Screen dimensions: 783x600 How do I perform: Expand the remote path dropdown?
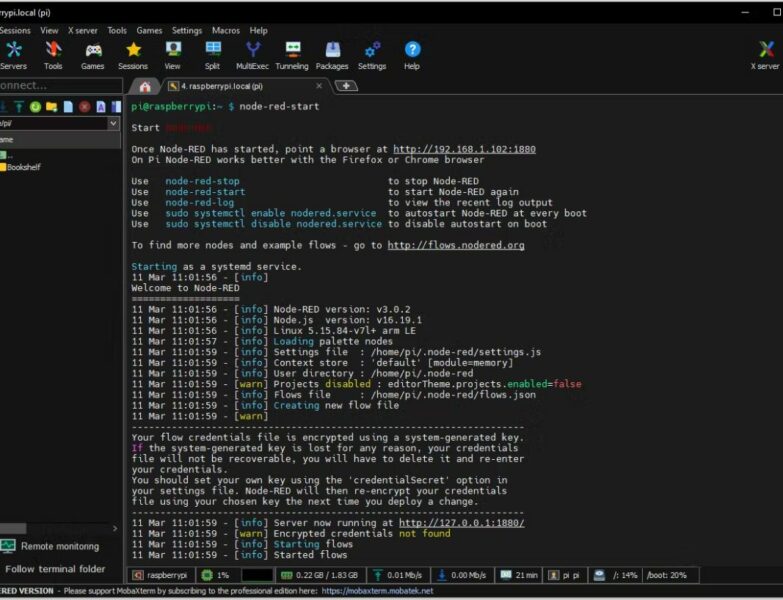point(113,123)
